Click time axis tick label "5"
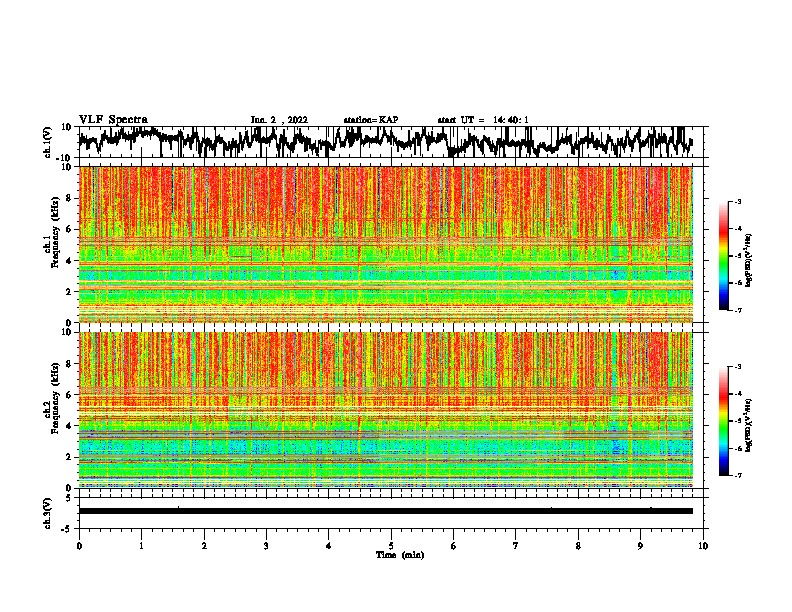The image size is (792, 612). 391,546
